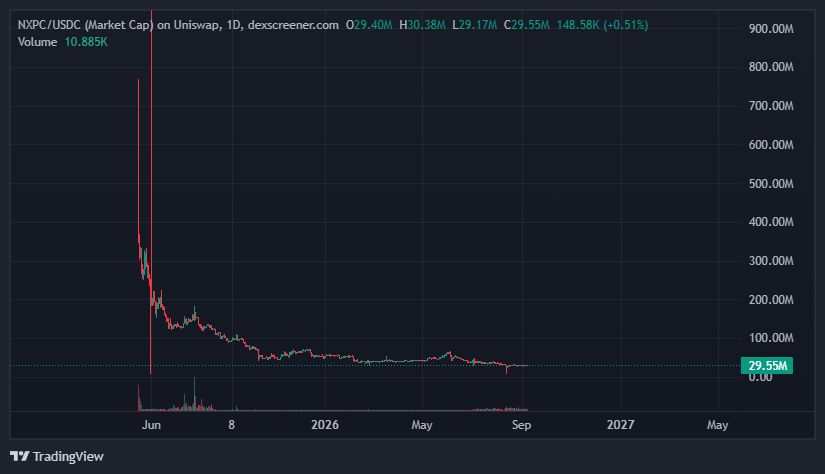Open the TradingView text link
825x474 pixels.
(x=68, y=456)
